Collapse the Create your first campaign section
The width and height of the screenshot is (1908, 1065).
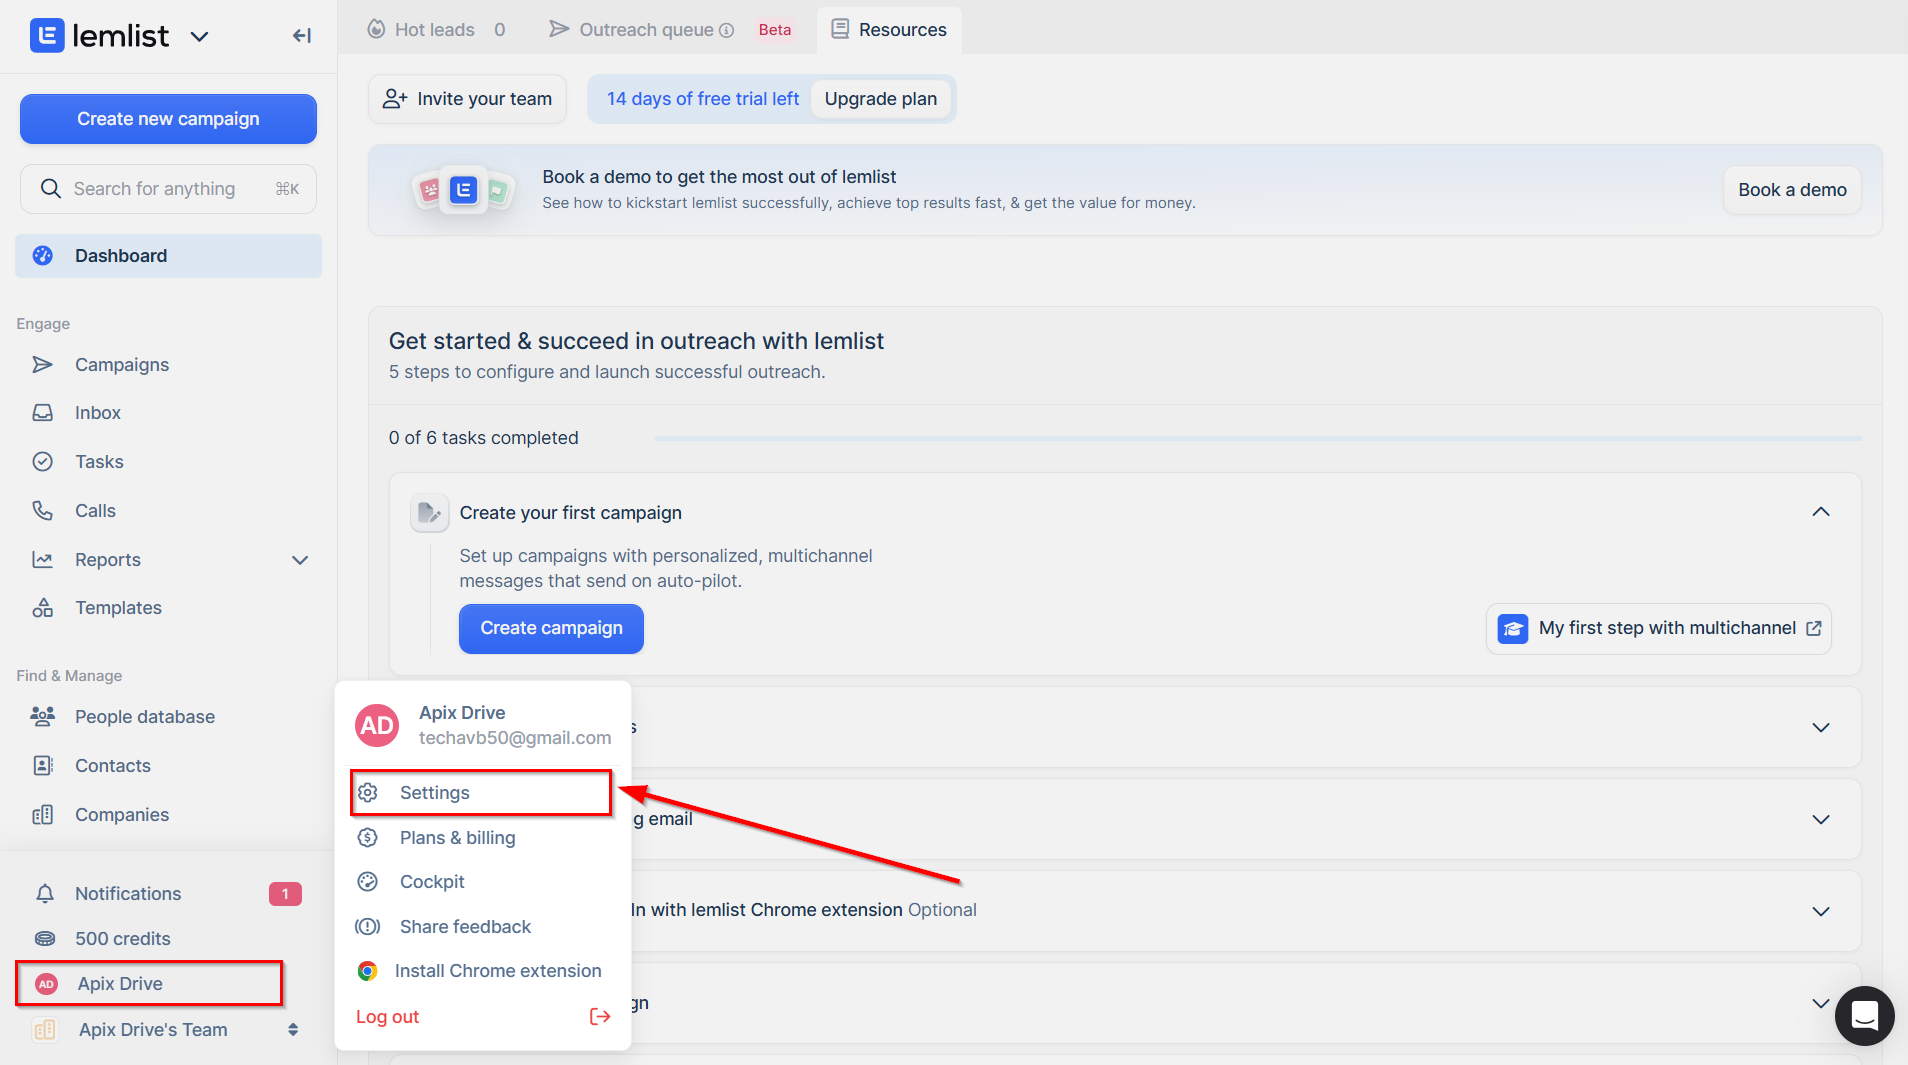(x=1821, y=512)
